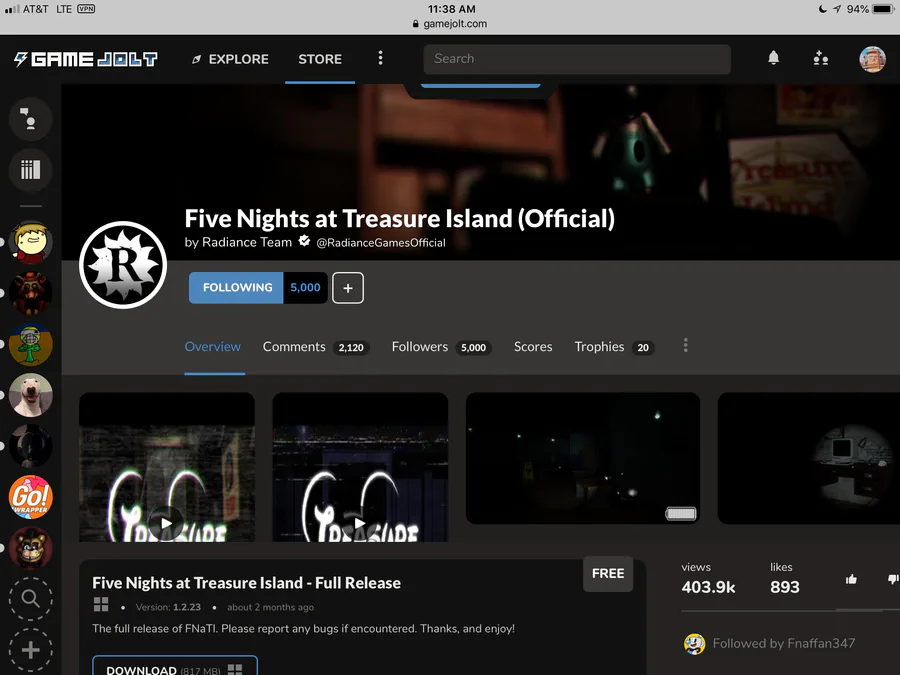Click the Five Nights at Treasure Island title
Image resolution: width=900 pixels, height=675 pixels.
point(399,219)
